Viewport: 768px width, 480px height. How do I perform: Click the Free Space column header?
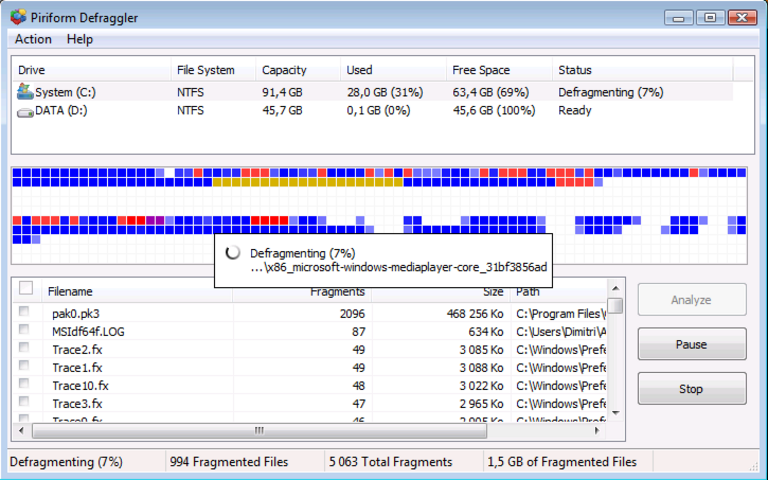click(x=499, y=70)
